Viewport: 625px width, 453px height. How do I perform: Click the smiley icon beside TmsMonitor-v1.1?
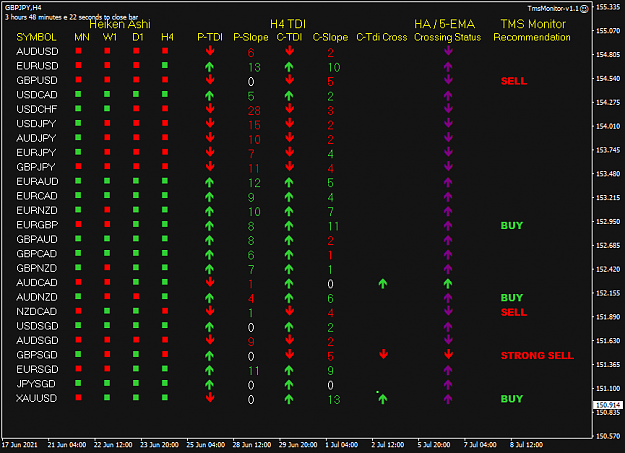coord(584,9)
